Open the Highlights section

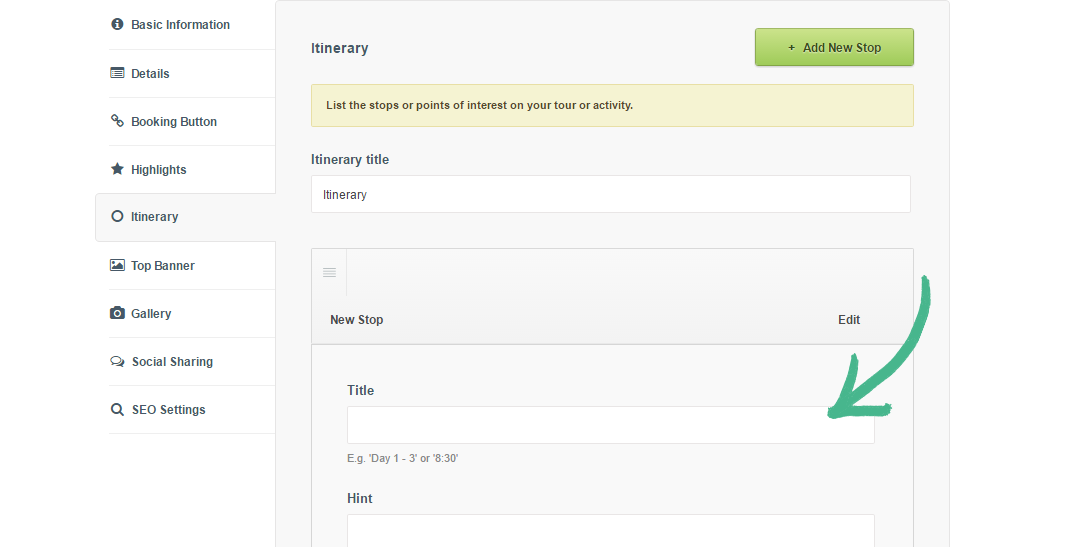[158, 169]
